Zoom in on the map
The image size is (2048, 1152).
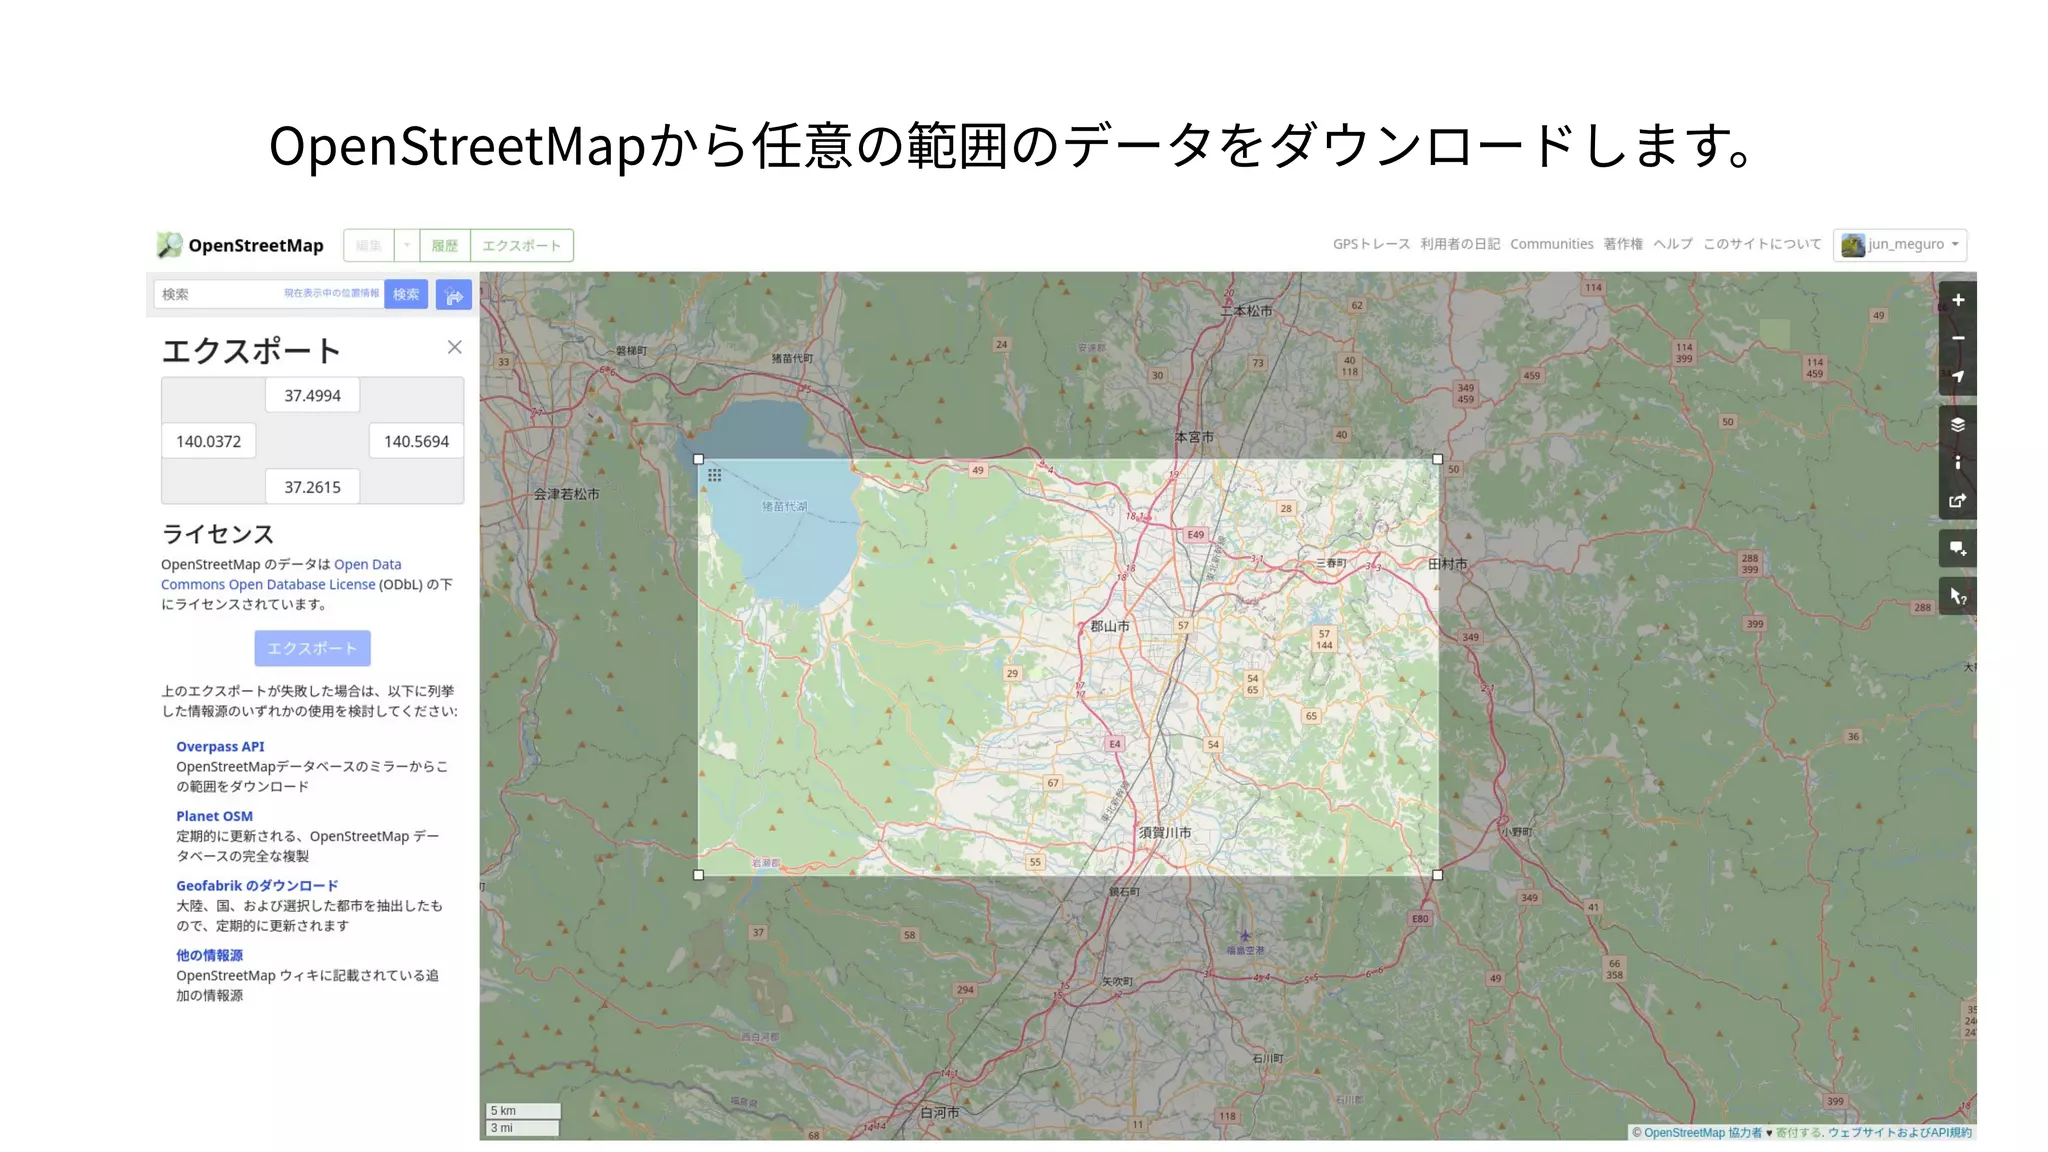1957,300
